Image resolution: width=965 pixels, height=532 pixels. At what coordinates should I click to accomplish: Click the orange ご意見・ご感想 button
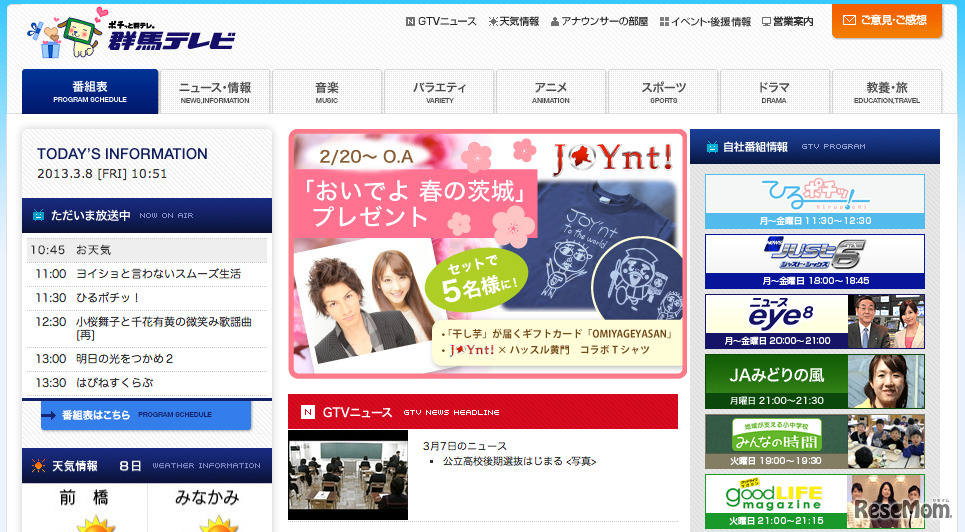coord(887,21)
